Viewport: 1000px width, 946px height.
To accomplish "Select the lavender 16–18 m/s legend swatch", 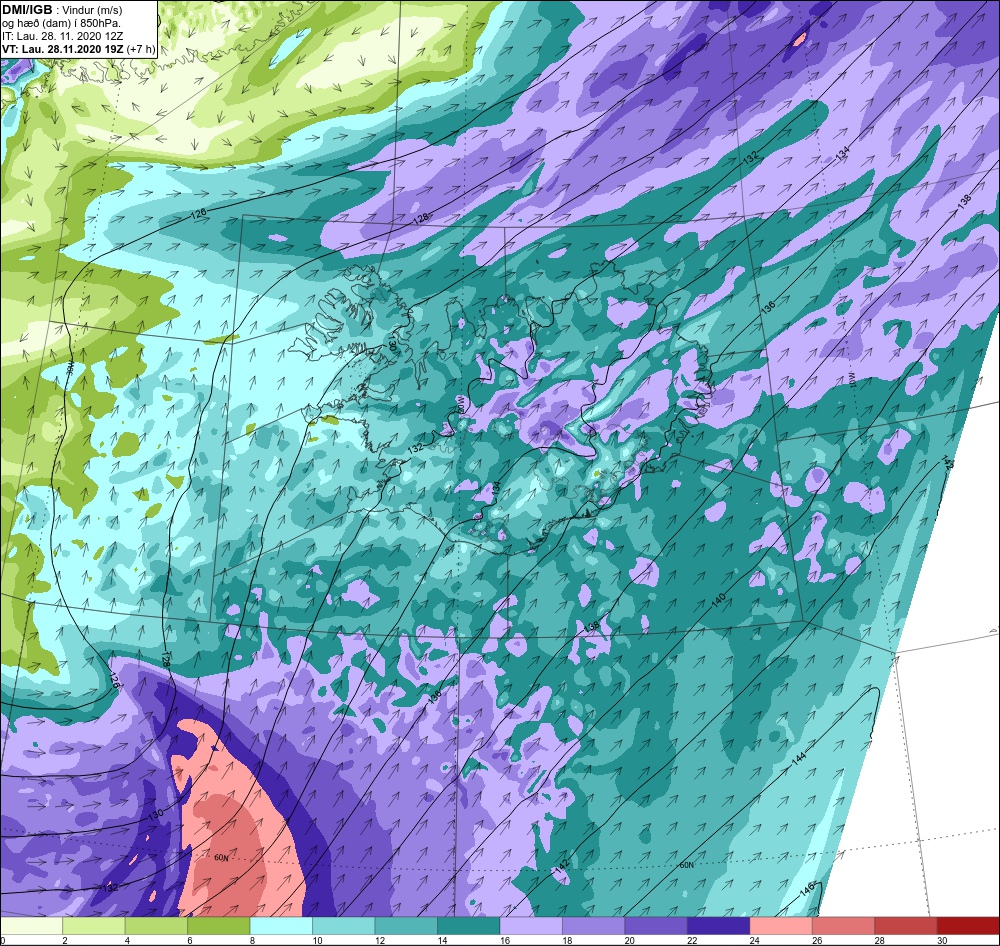I will [531, 926].
